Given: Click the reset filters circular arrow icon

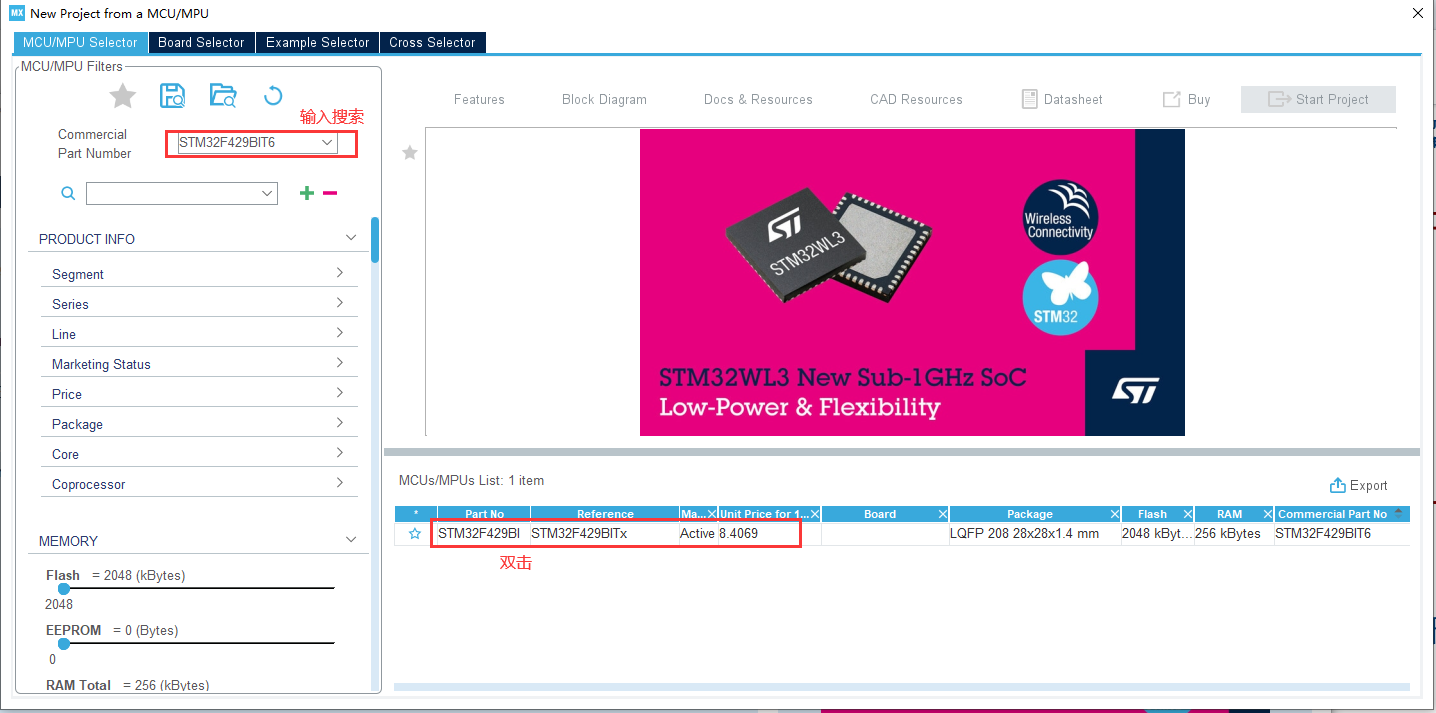Looking at the screenshot, I should (x=273, y=96).
